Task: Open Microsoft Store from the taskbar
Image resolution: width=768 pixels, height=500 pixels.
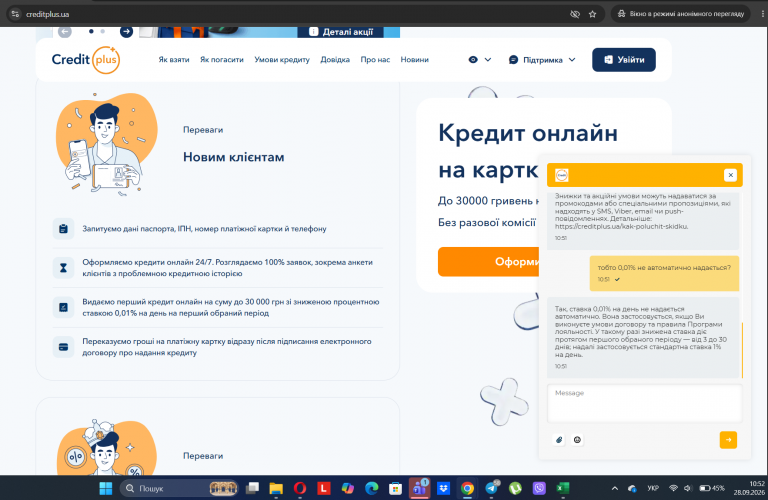Action: pyautogui.click(x=395, y=488)
